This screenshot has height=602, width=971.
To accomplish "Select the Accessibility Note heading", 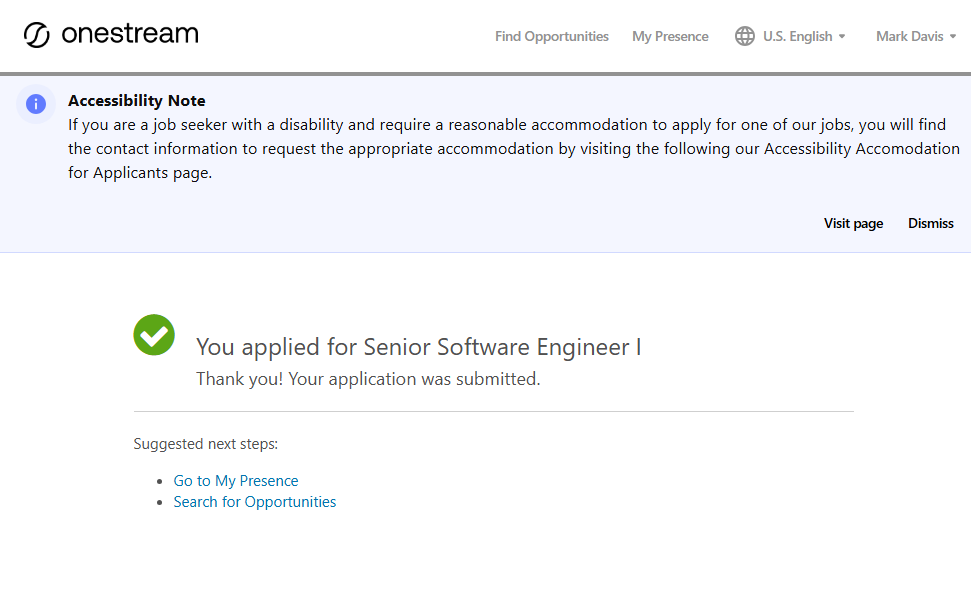I will (x=137, y=100).
